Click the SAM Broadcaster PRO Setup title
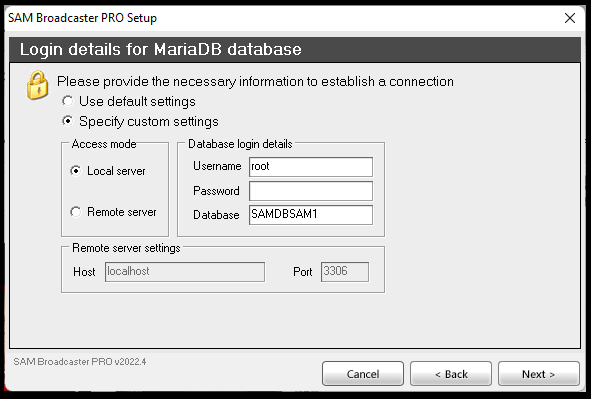591x399 pixels. [83, 18]
